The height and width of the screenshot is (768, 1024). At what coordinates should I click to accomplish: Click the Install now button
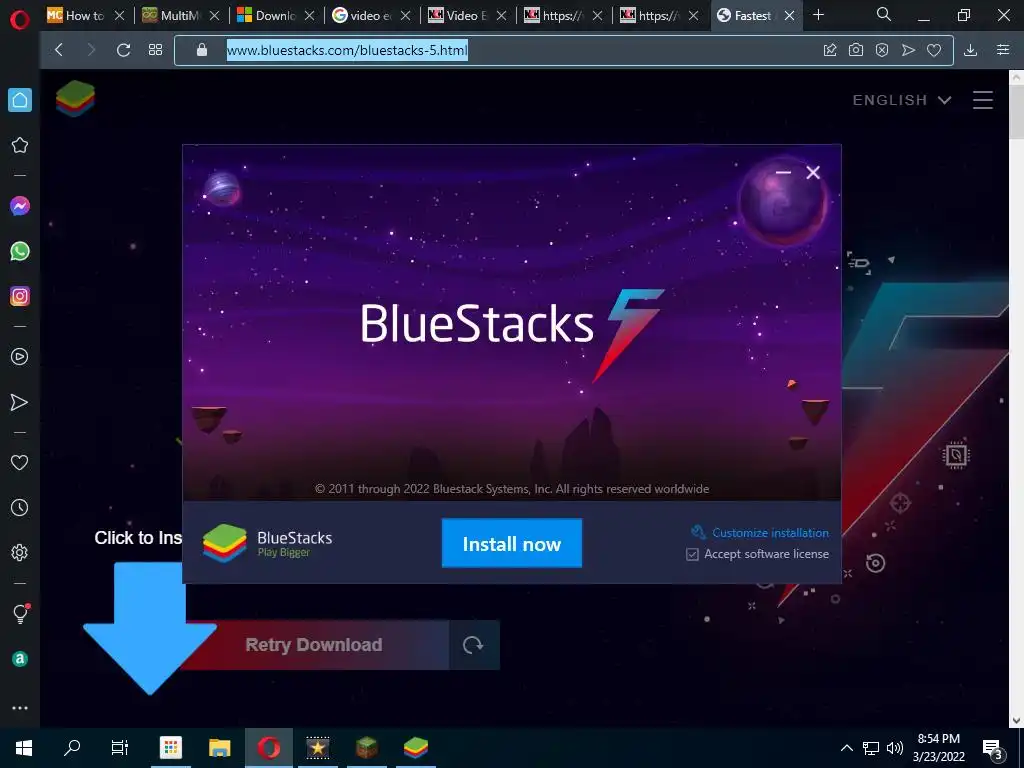point(511,543)
